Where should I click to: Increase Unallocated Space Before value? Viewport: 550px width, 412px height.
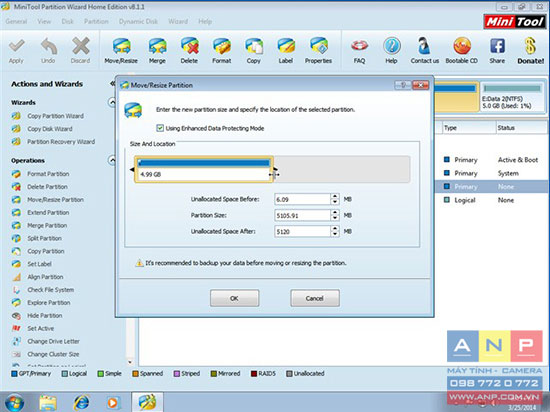[x=335, y=197]
